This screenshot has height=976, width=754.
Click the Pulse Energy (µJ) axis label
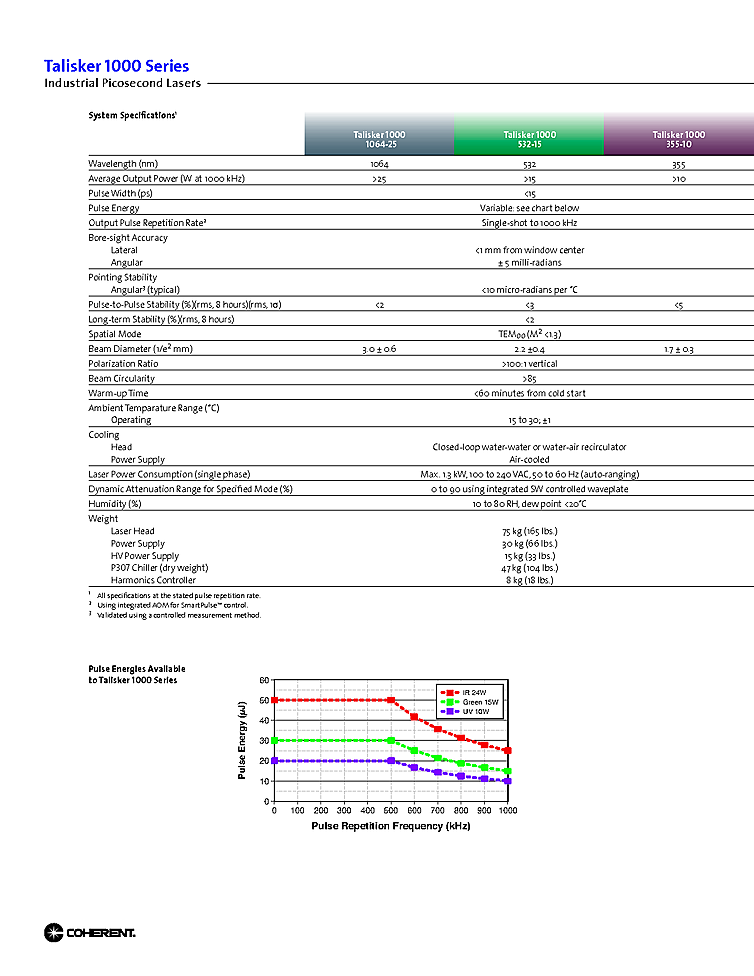pyautogui.click(x=242, y=740)
